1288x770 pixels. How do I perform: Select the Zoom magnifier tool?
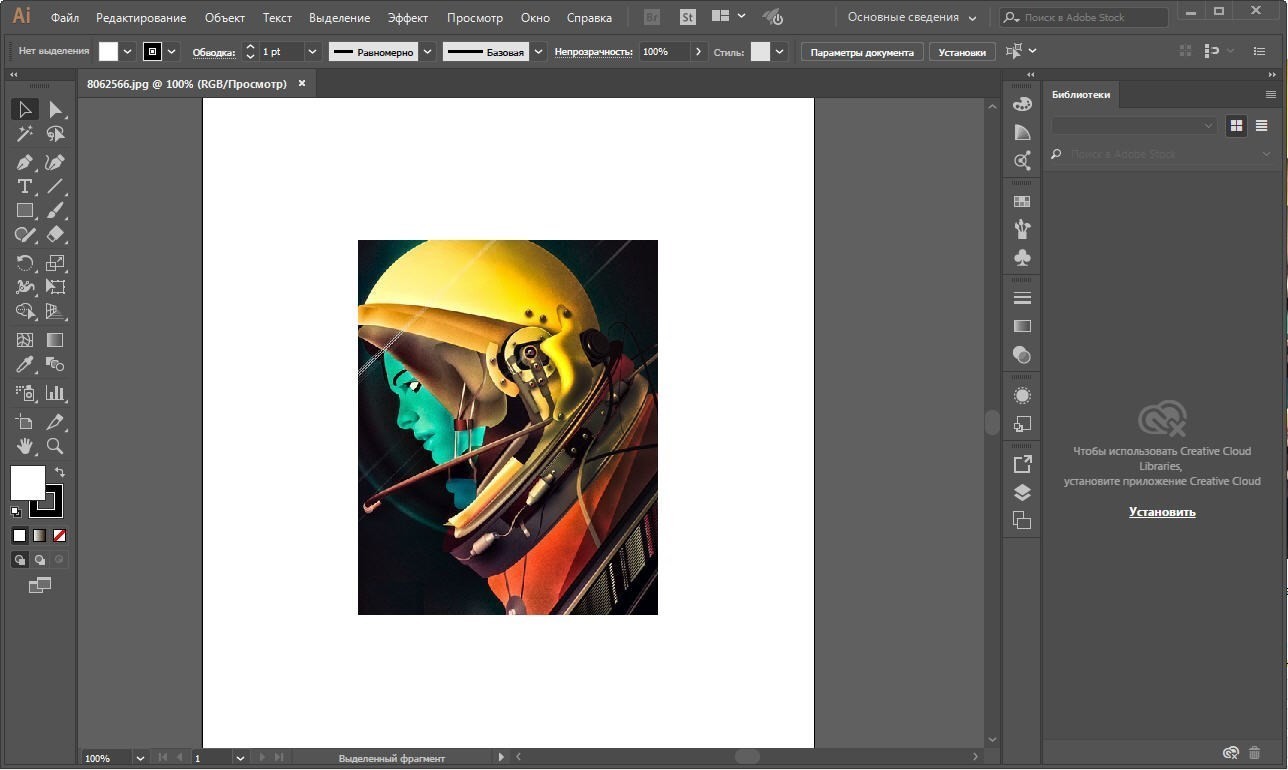[55, 446]
